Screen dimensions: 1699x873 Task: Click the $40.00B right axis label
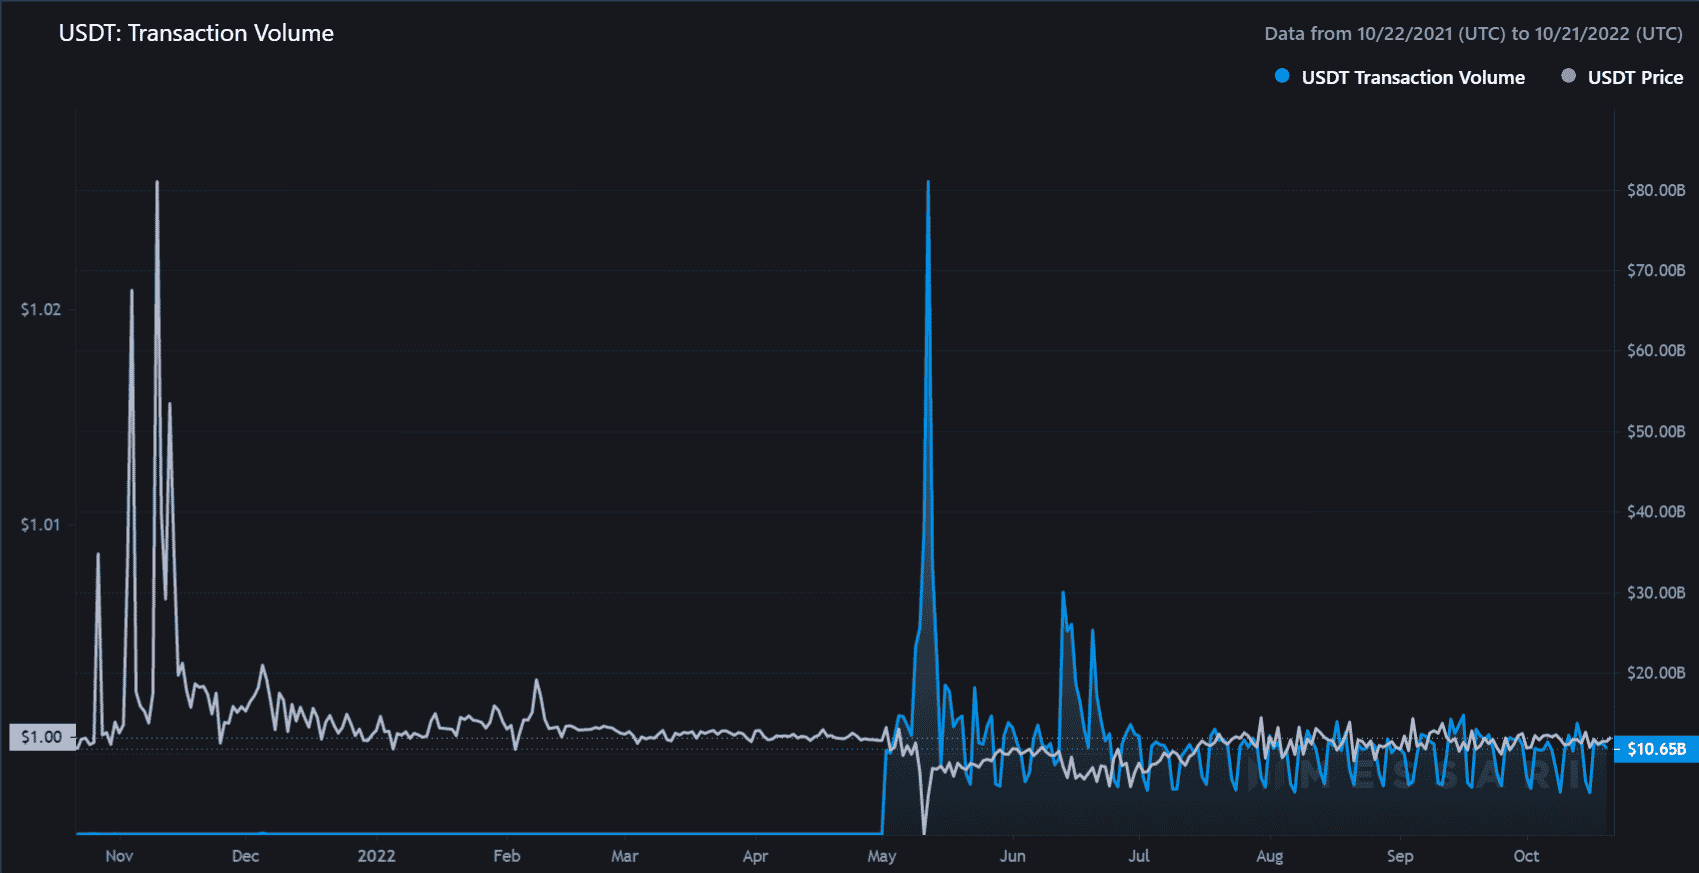[x=1656, y=511]
